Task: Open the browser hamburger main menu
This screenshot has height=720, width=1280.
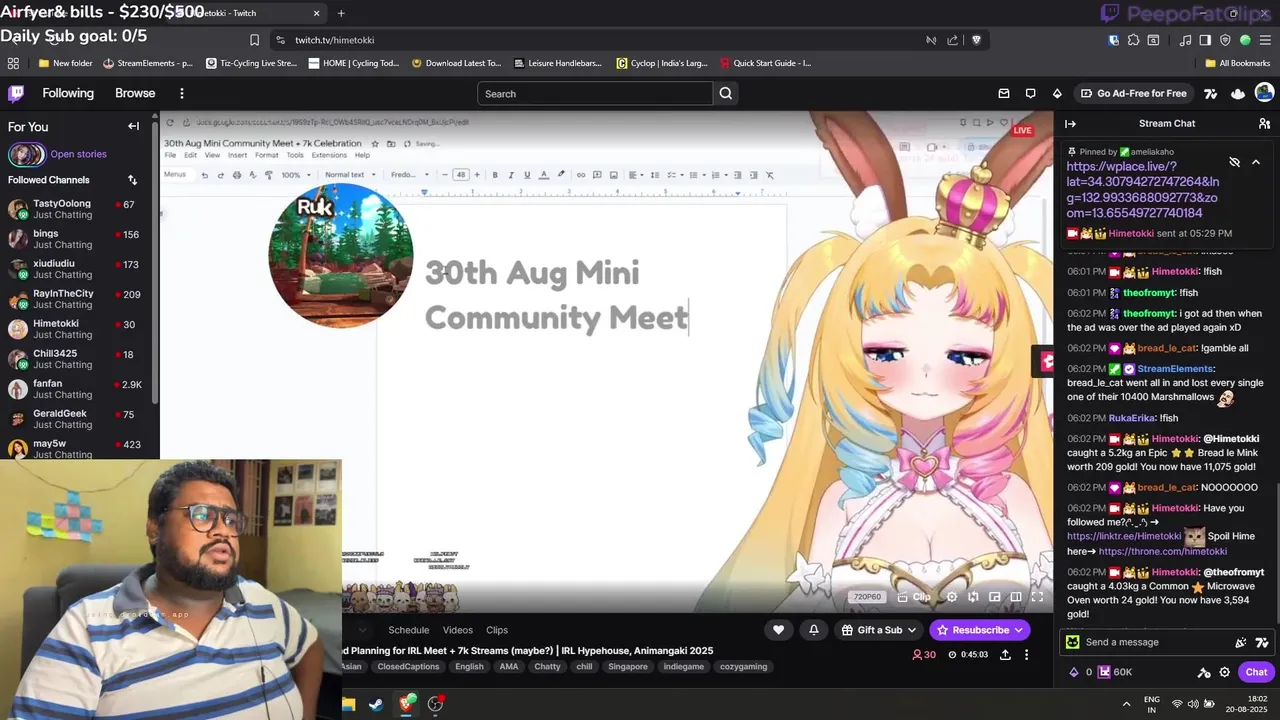Action: coord(1265,40)
